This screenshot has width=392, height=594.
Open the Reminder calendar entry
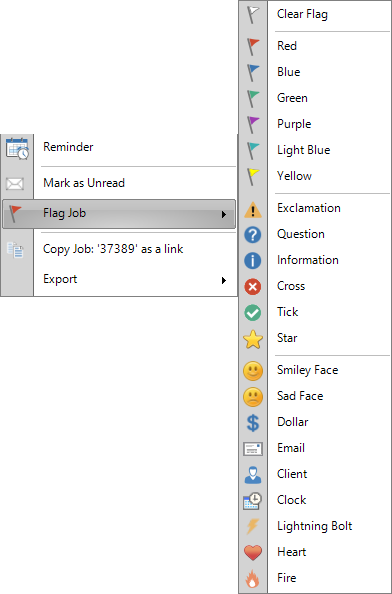(x=119, y=147)
